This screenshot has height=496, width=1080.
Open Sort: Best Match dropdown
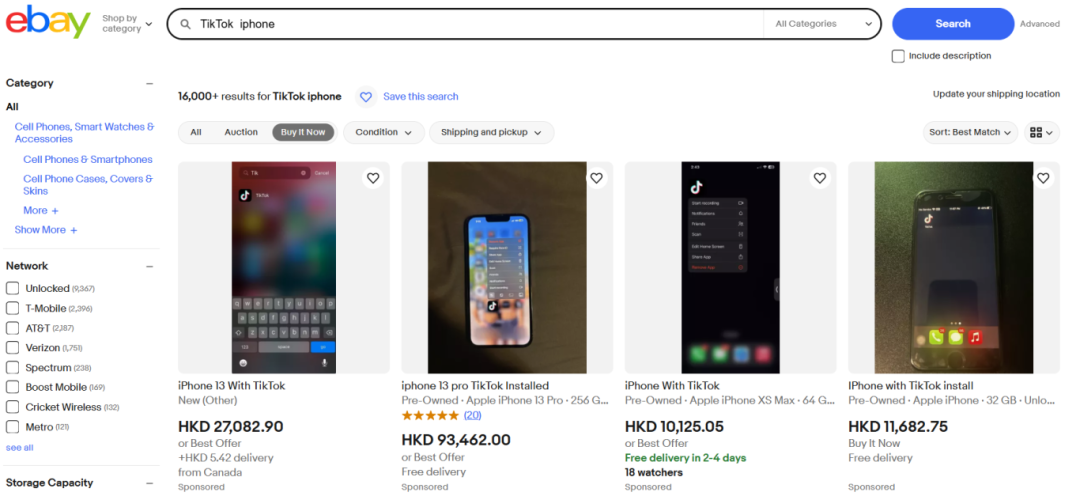pyautogui.click(x=970, y=132)
